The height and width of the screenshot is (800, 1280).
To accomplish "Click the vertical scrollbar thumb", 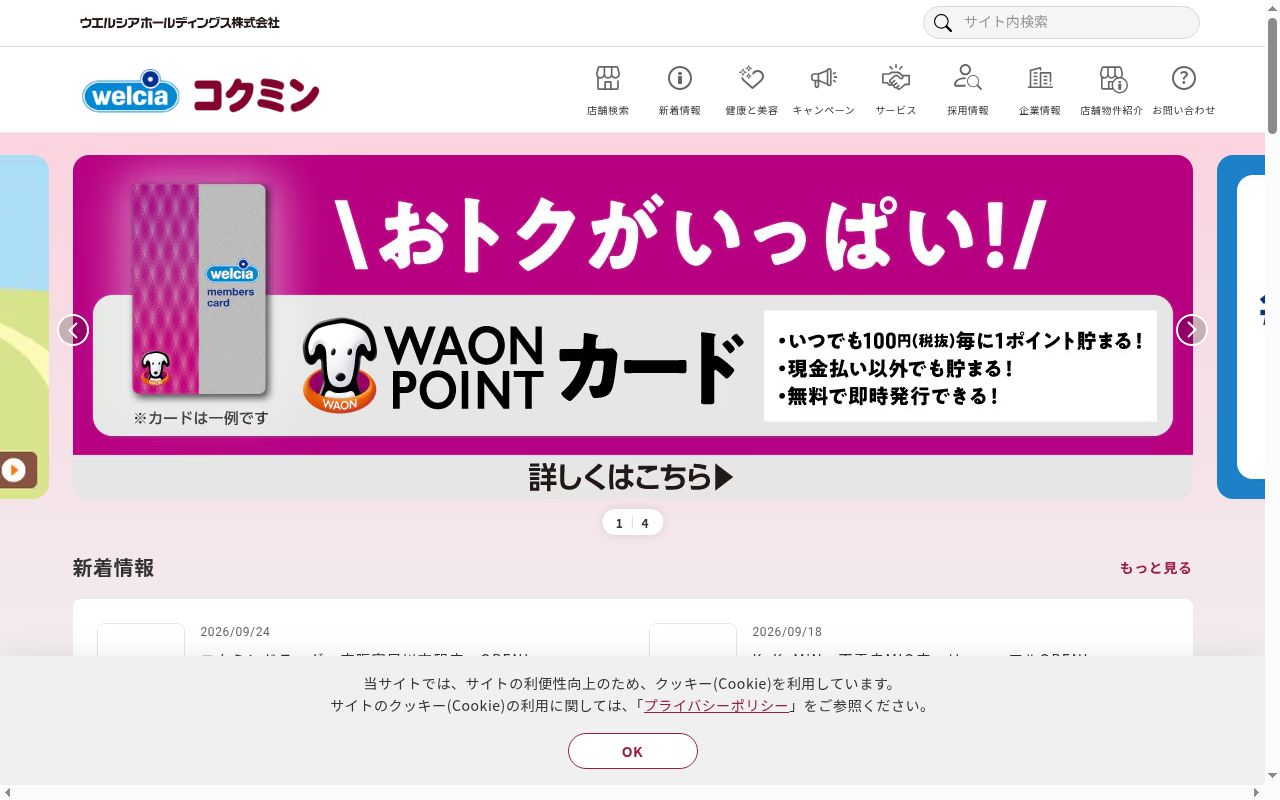I will [1272, 75].
